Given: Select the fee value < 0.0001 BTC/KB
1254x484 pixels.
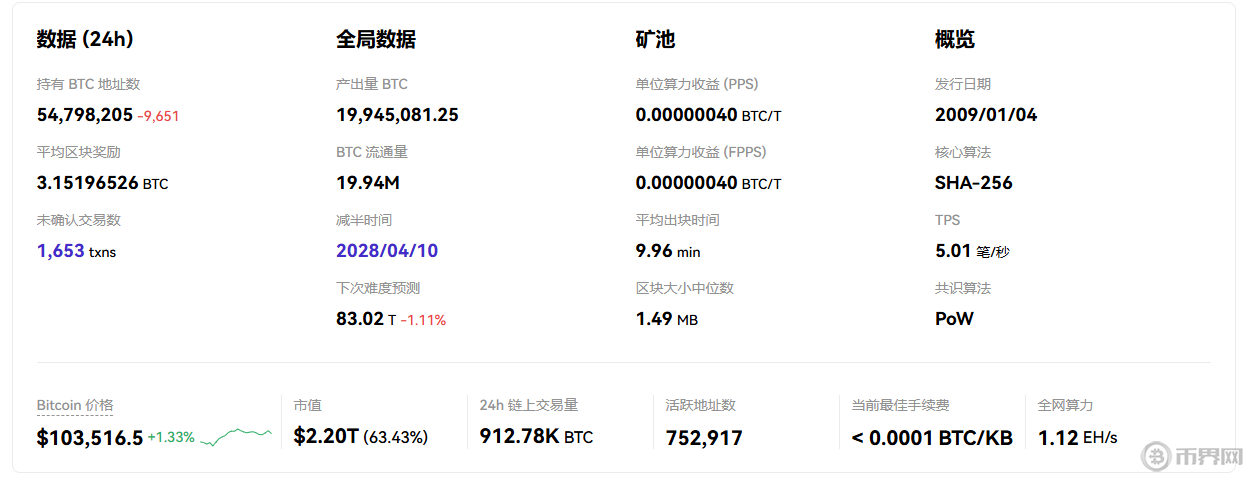Looking at the screenshot, I should point(932,437).
